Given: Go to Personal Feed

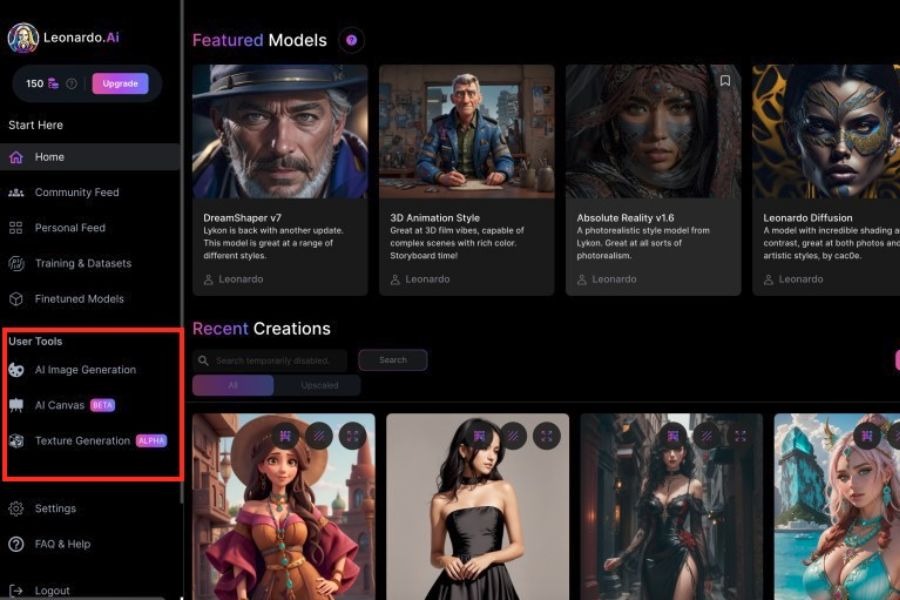Looking at the screenshot, I should 69,228.
